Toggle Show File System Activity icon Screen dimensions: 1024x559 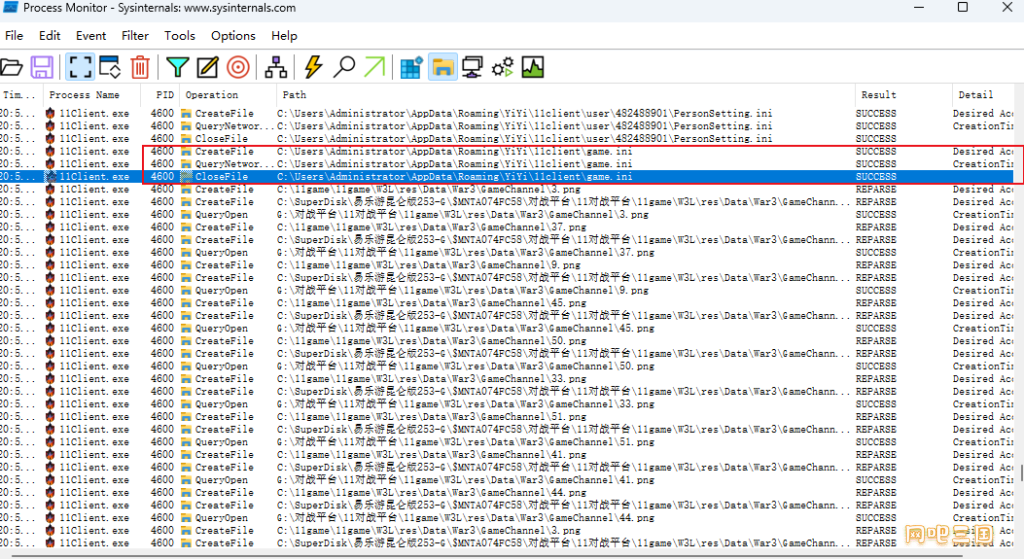[x=443, y=67]
